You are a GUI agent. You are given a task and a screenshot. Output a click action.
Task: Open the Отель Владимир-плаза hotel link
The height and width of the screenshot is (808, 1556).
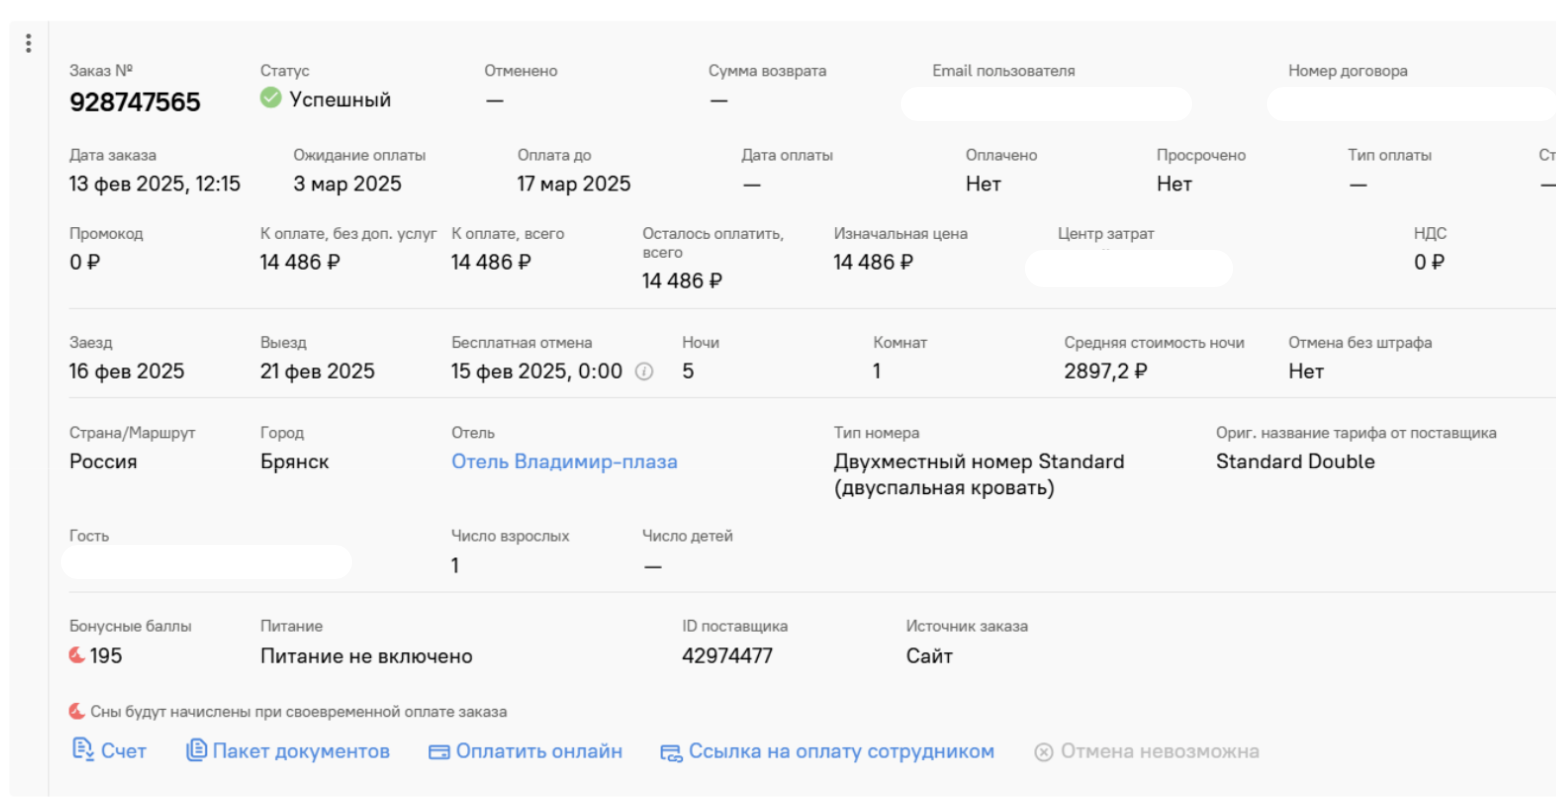(564, 462)
